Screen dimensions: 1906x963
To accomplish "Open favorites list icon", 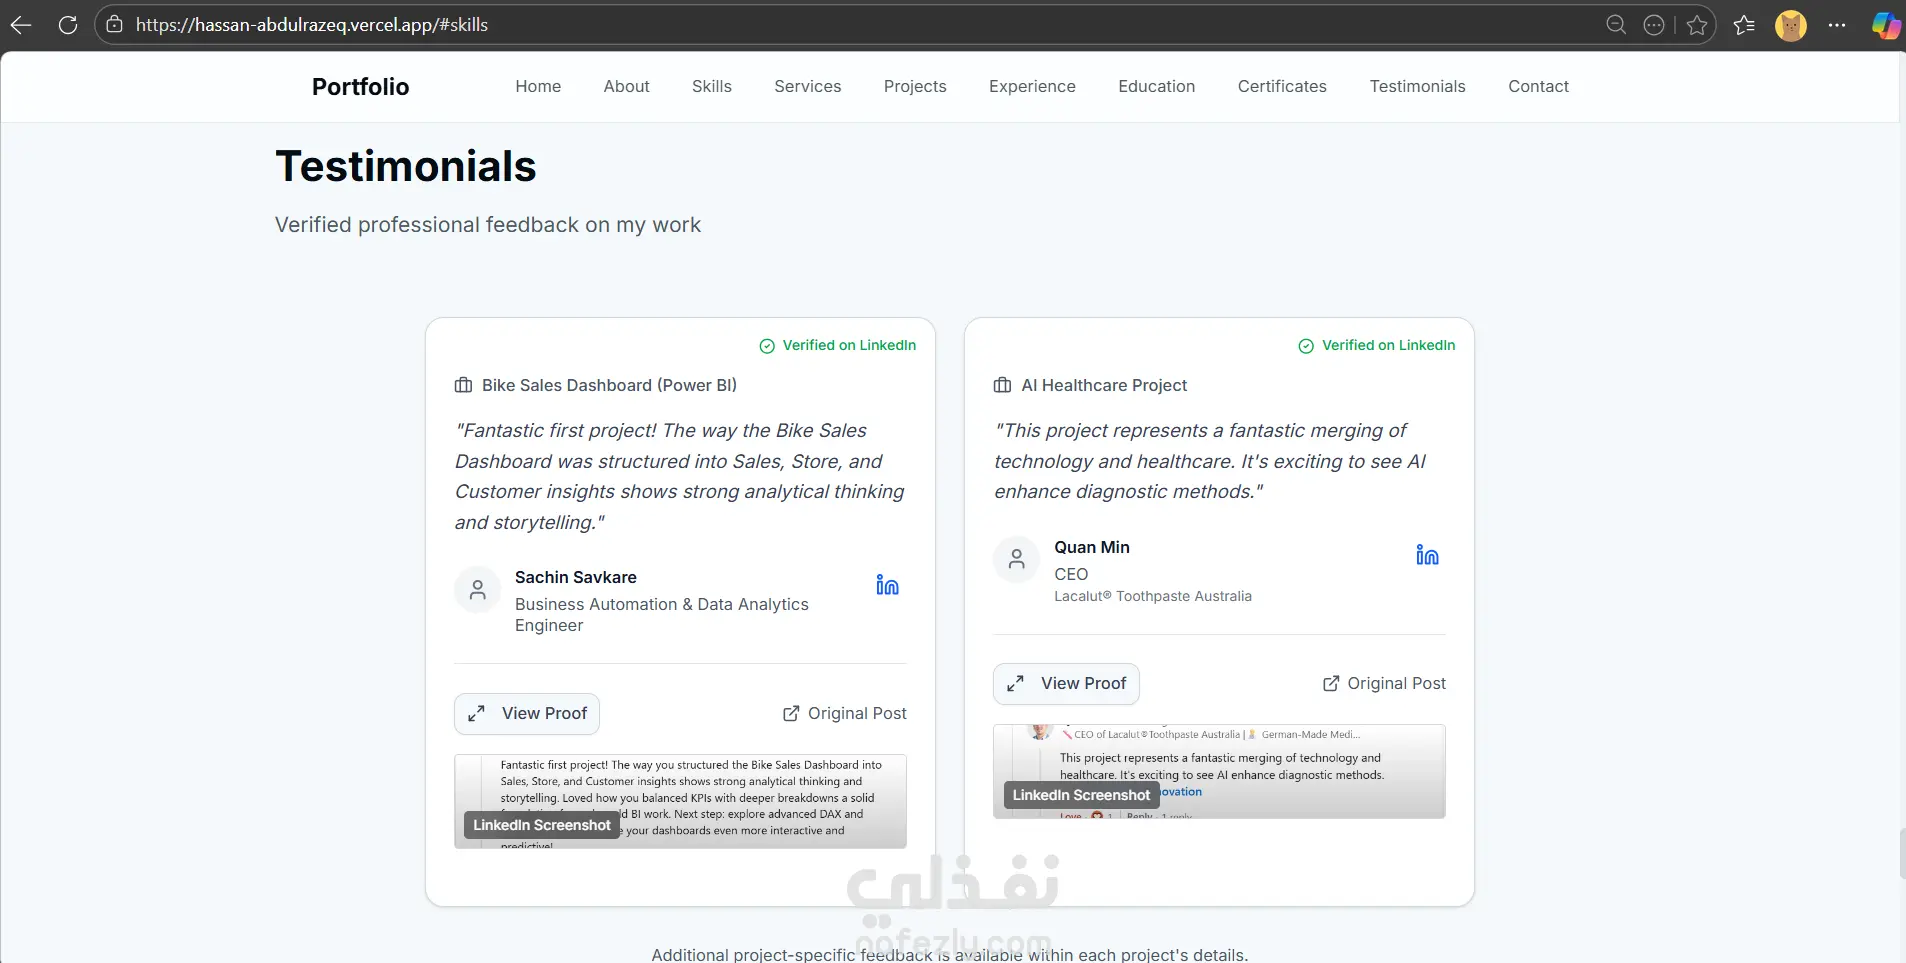I will point(1745,25).
